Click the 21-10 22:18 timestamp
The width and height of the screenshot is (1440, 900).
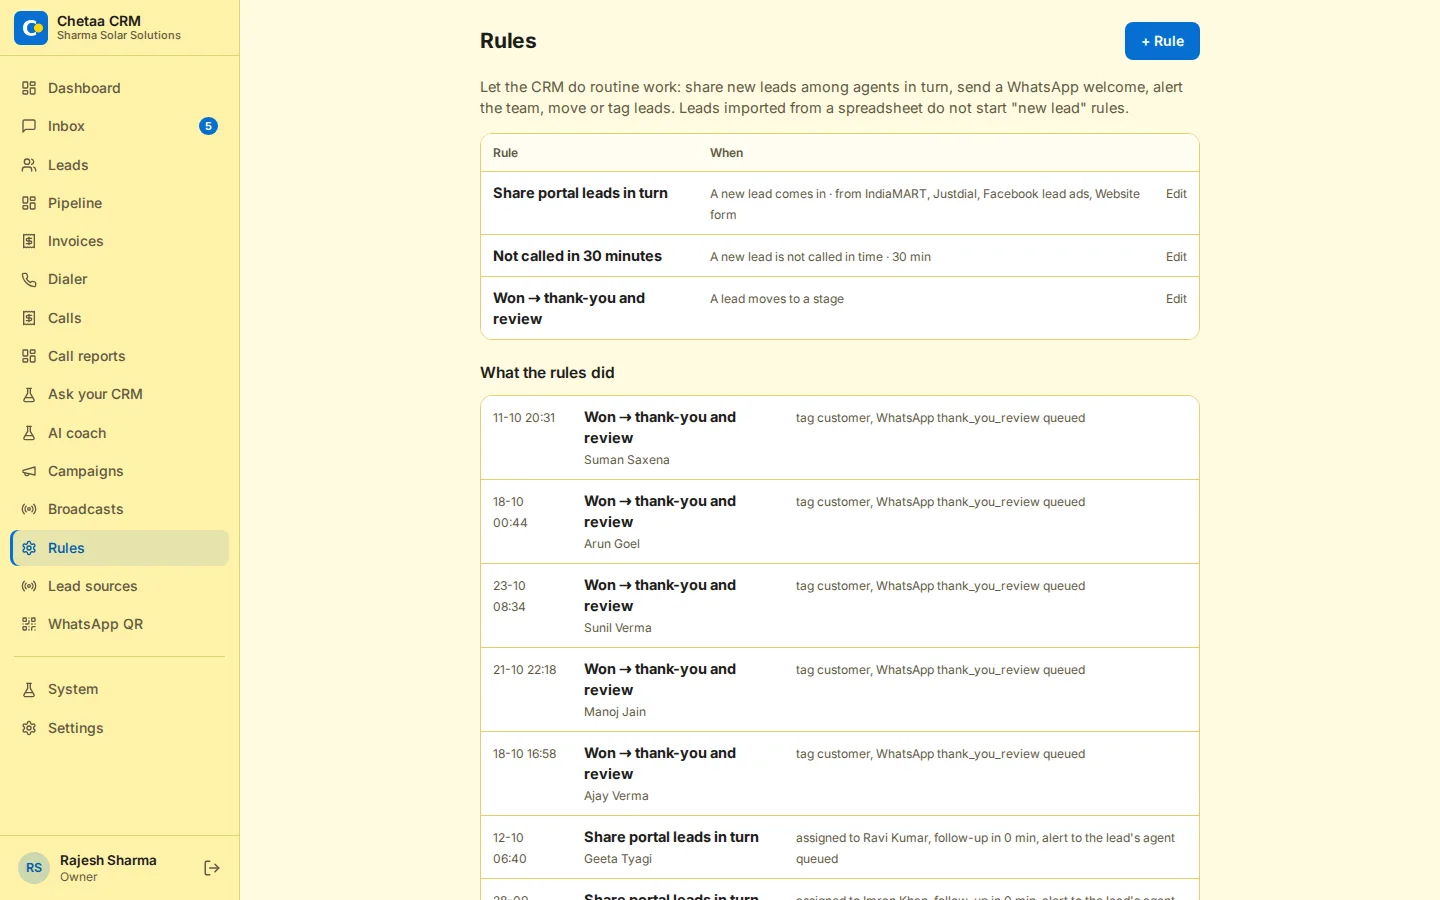[524, 670]
